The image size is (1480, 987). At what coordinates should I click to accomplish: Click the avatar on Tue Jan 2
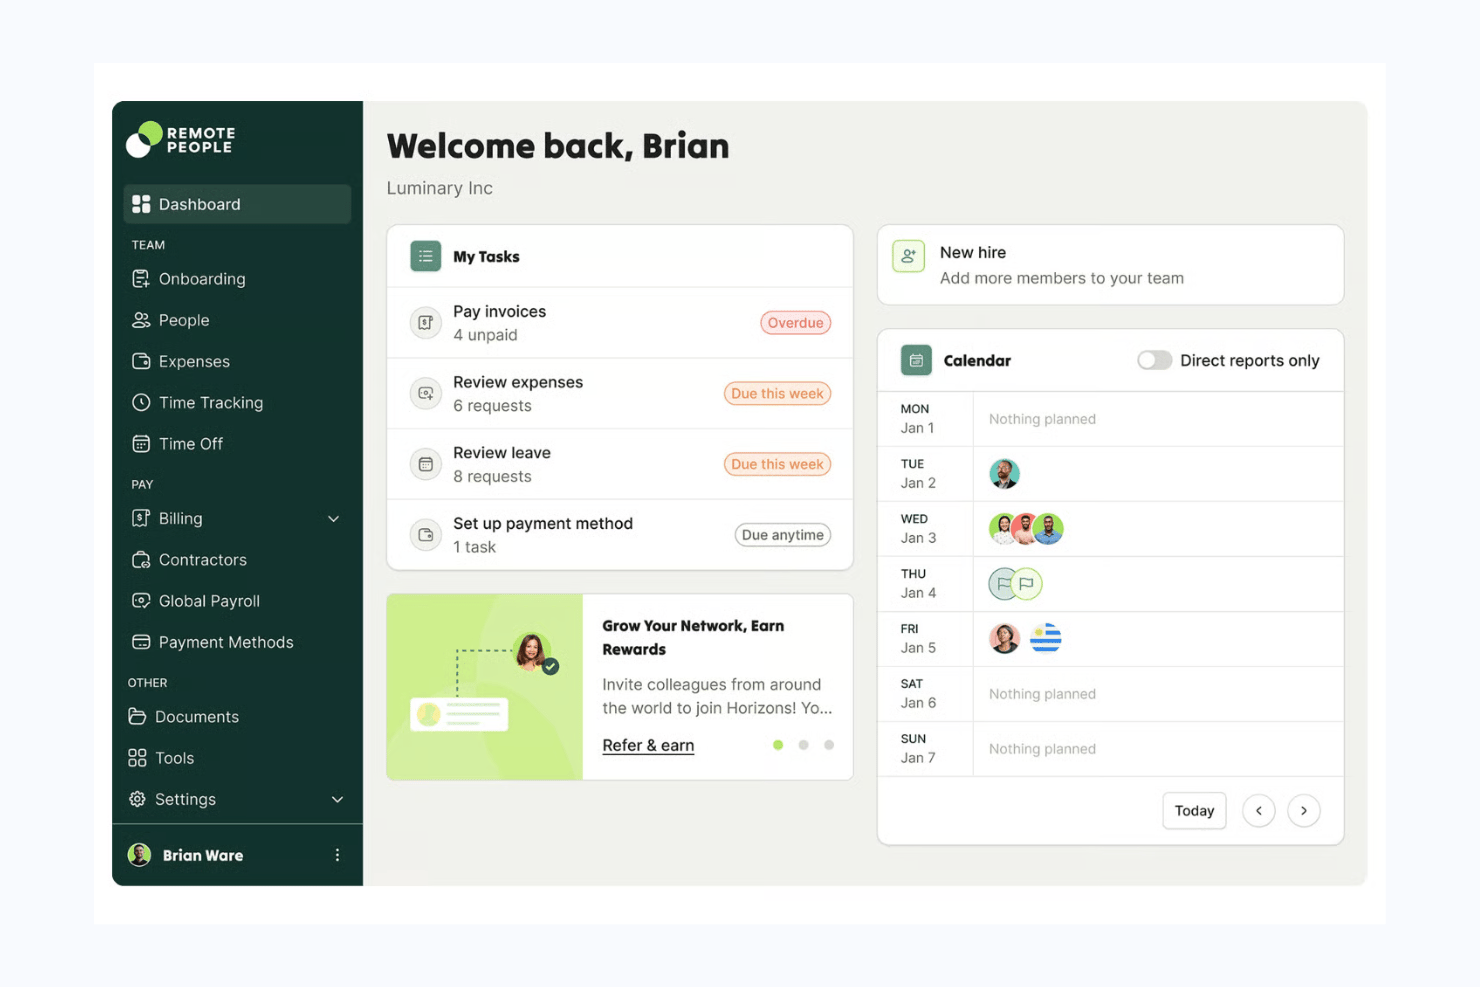[x=1005, y=474]
